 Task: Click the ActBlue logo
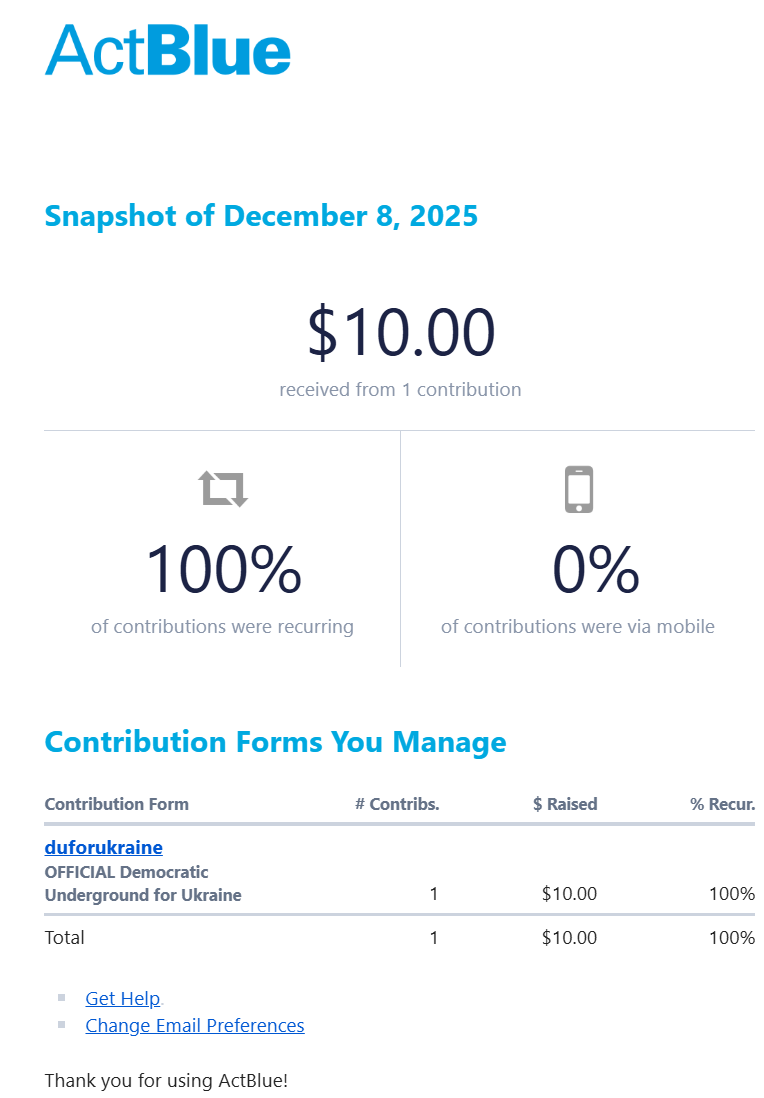(168, 50)
